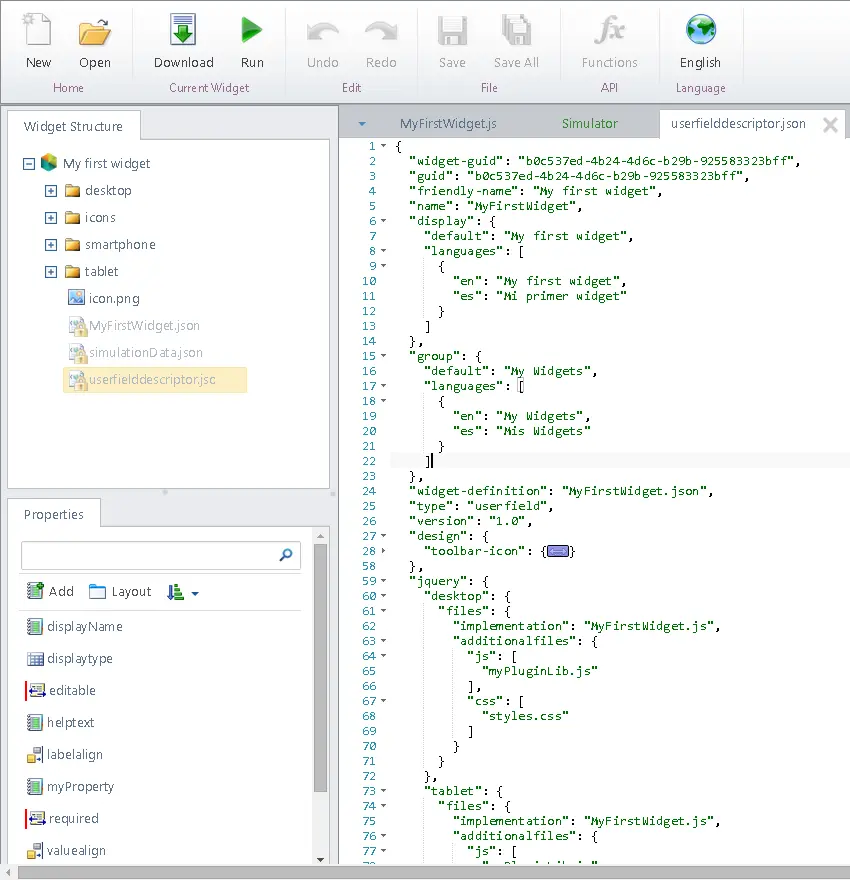Open the editor tab list dropdown arrow
850x880 pixels.
click(362, 123)
